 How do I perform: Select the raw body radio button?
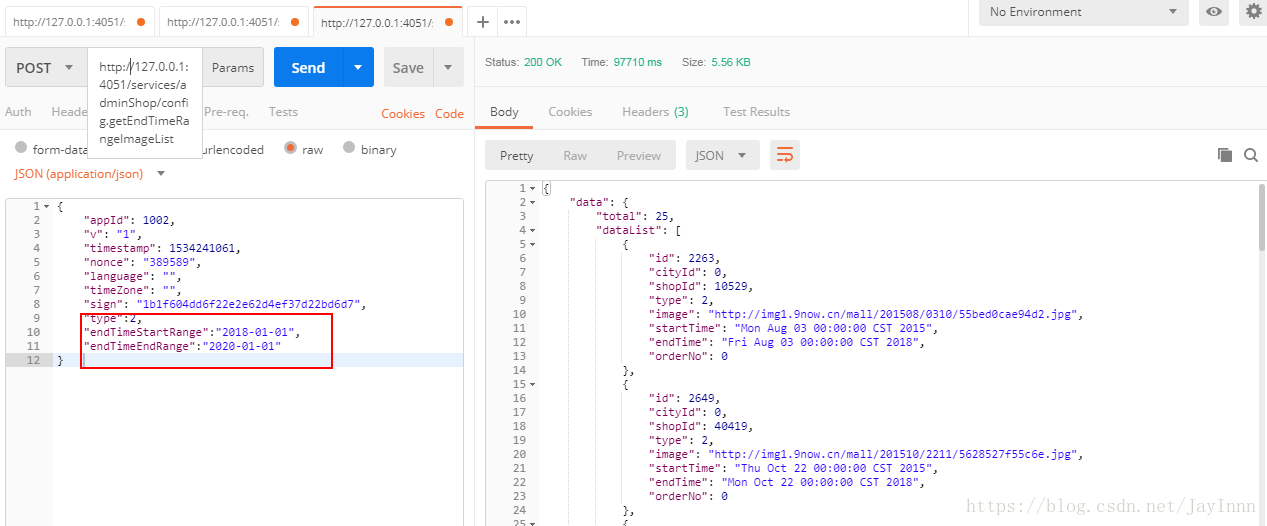291,148
